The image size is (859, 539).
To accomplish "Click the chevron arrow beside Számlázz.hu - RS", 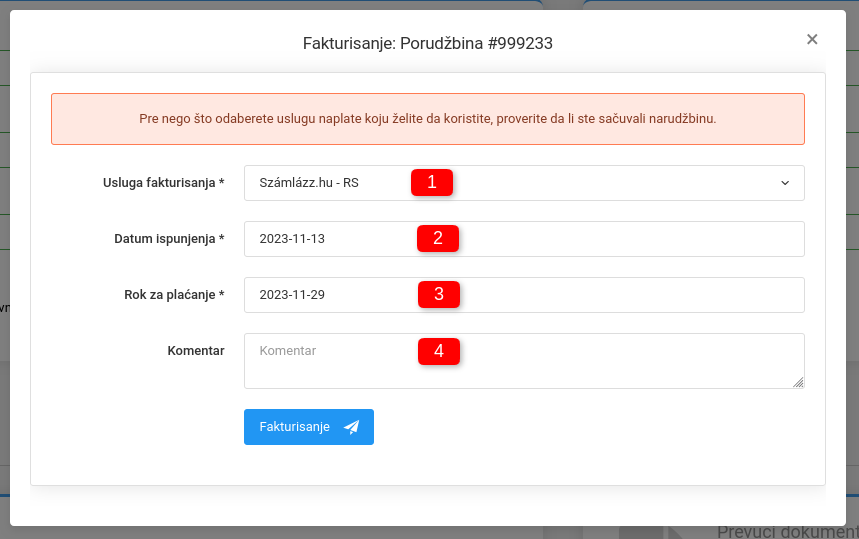I will (x=785, y=183).
